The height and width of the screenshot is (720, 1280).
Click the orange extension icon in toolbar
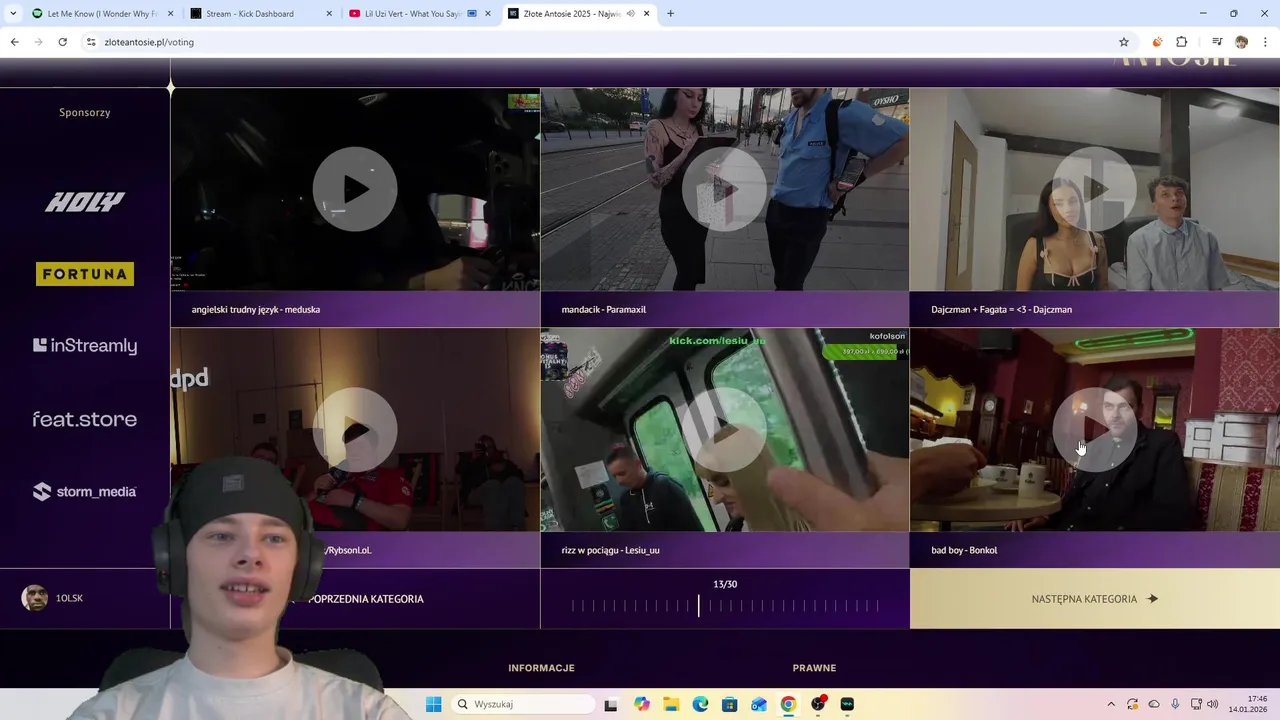coord(1157,42)
